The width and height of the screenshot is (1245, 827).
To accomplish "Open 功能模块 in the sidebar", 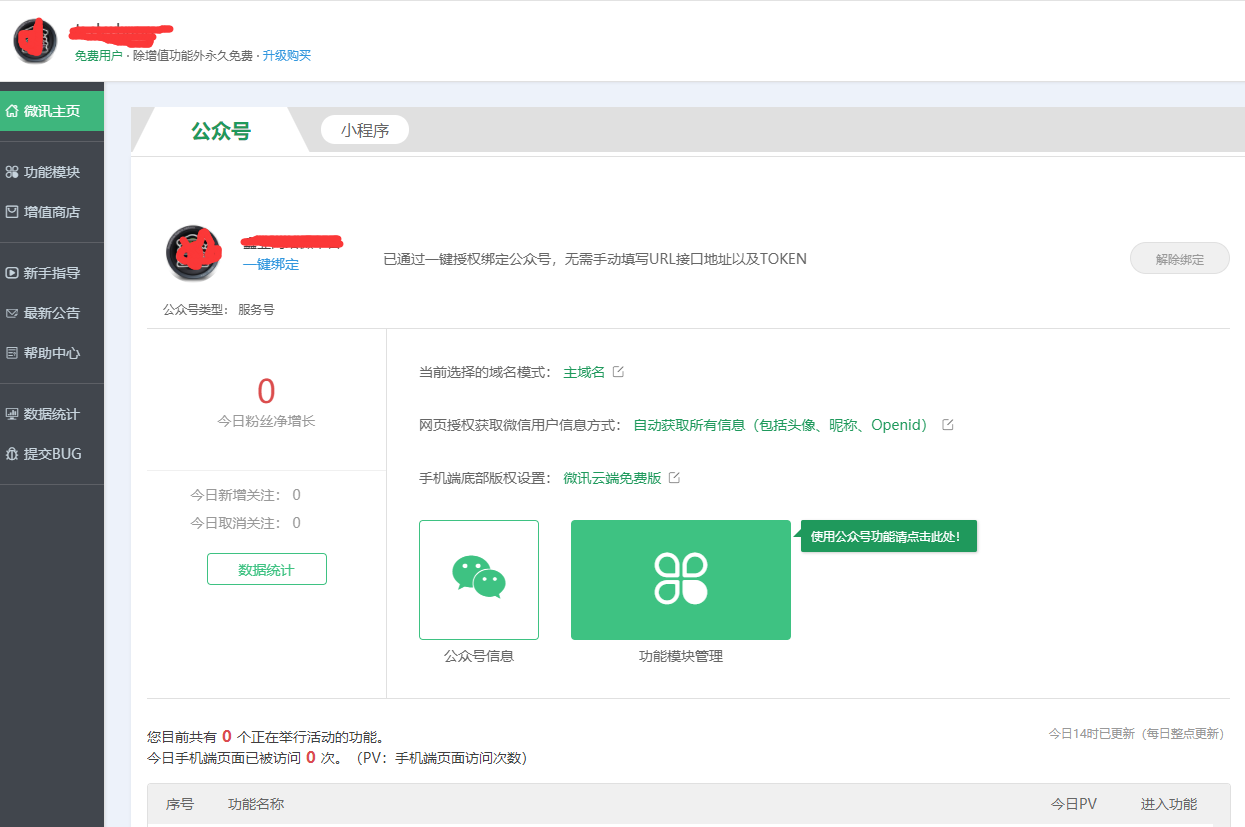I will coord(51,172).
